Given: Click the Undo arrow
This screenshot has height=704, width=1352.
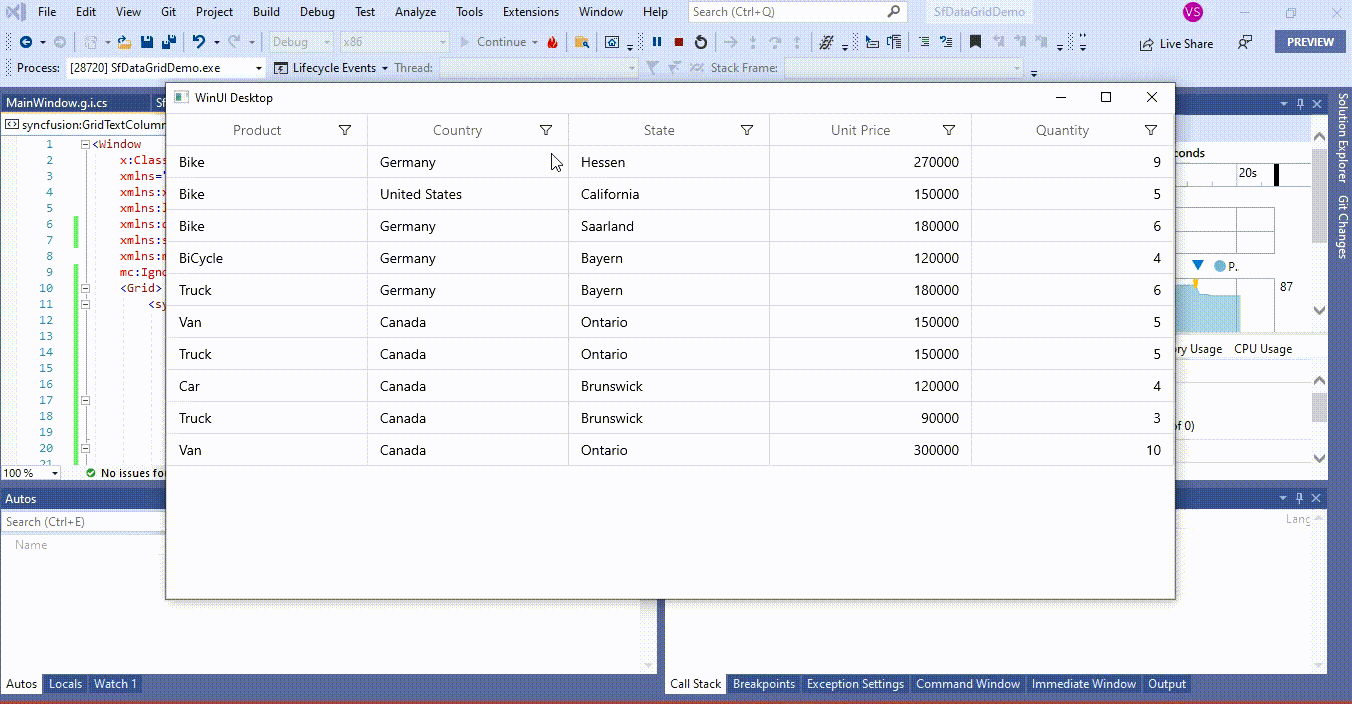Looking at the screenshot, I should (199, 42).
